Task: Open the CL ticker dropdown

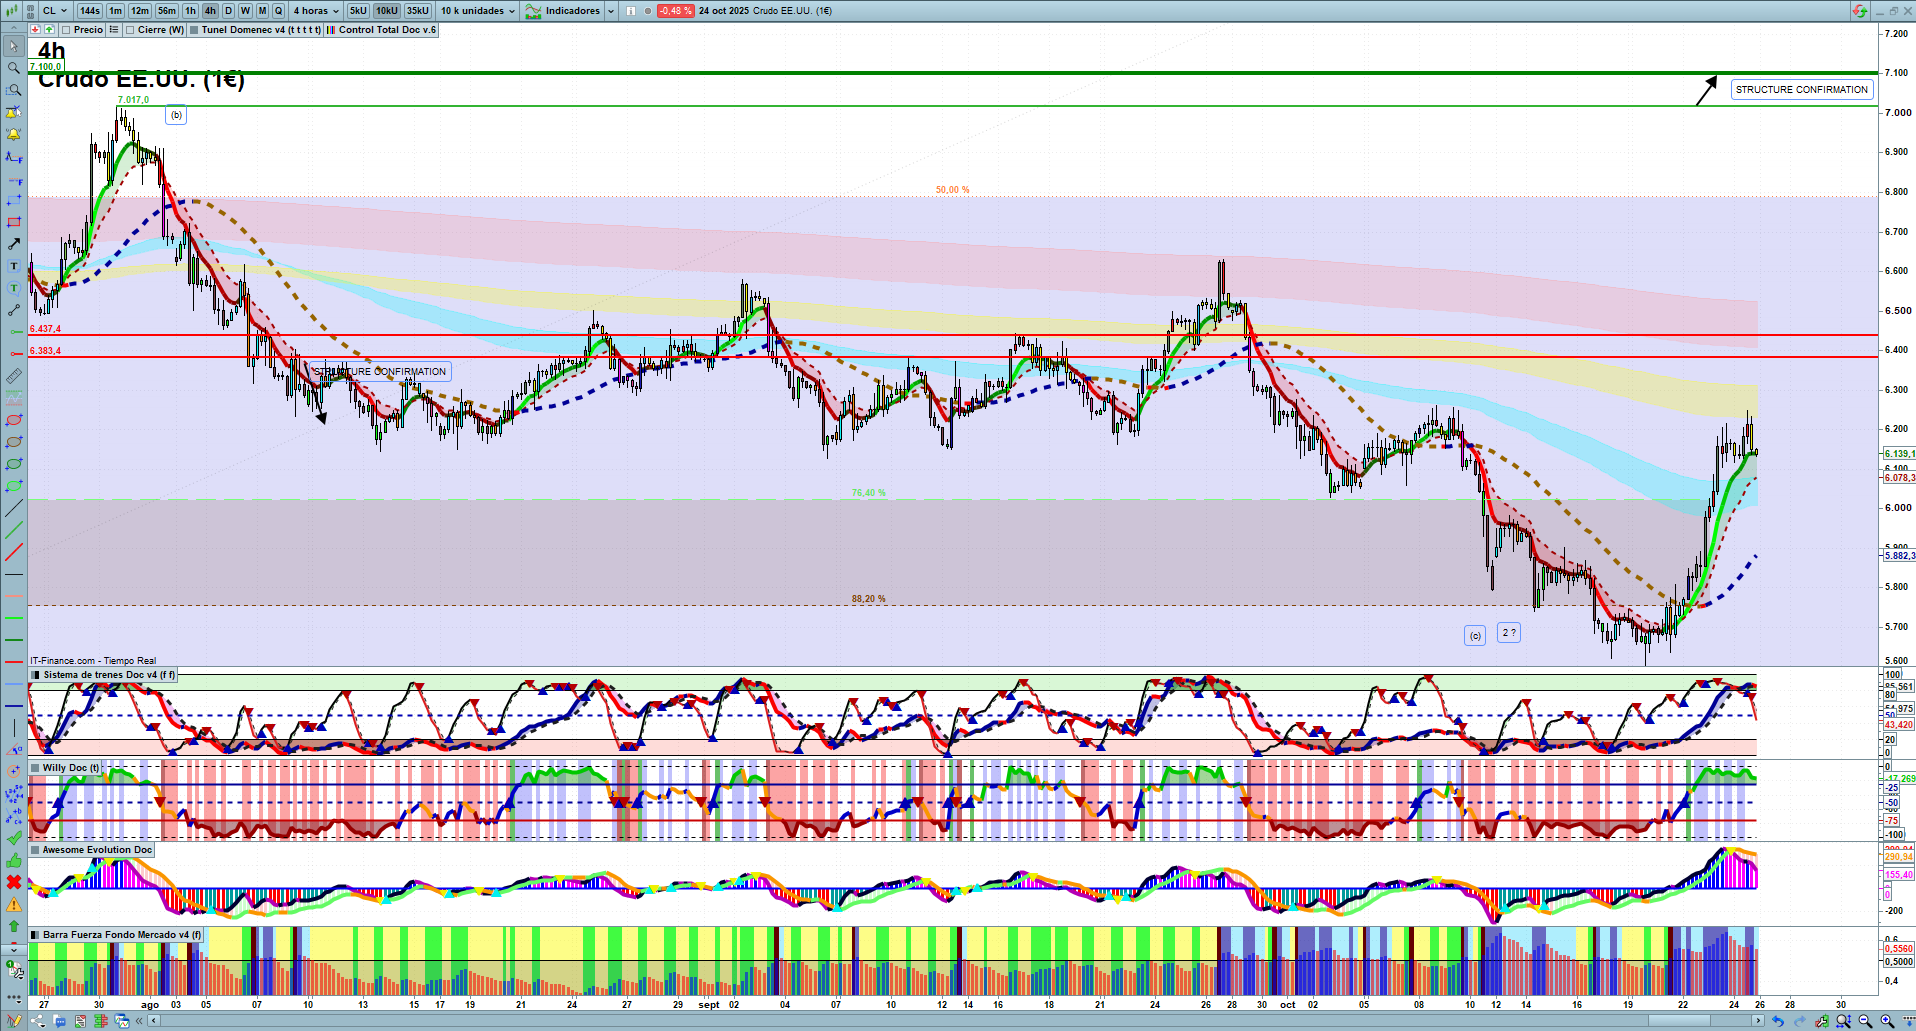Action: [x=55, y=11]
